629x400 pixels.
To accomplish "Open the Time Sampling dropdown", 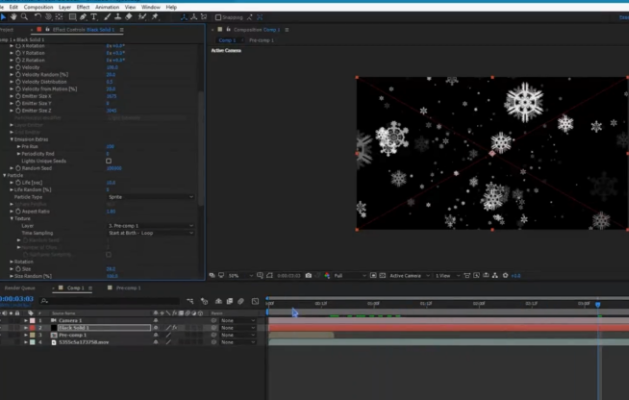I will (x=150, y=233).
